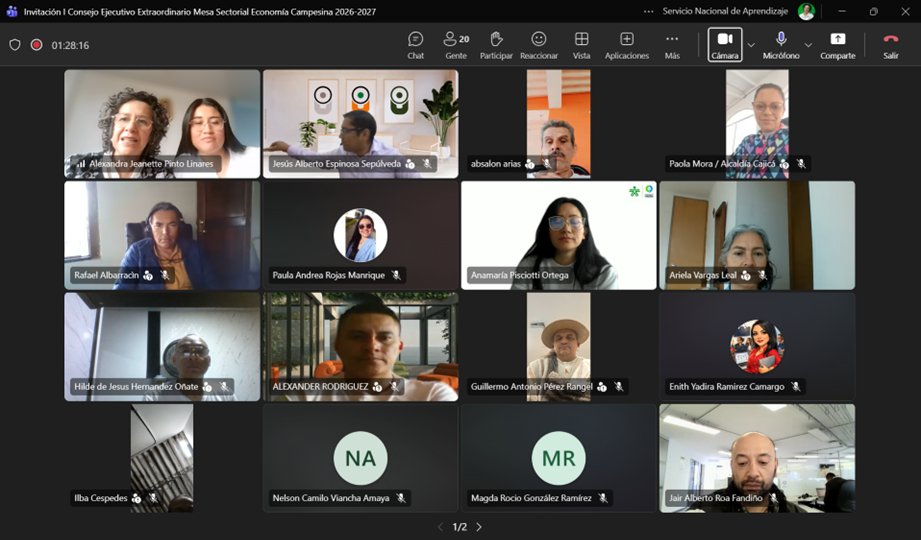Select Paola Mora / Alcaldía Cajicá video
Viewport: 921px width, 540px height.
[x=757, y=124]
